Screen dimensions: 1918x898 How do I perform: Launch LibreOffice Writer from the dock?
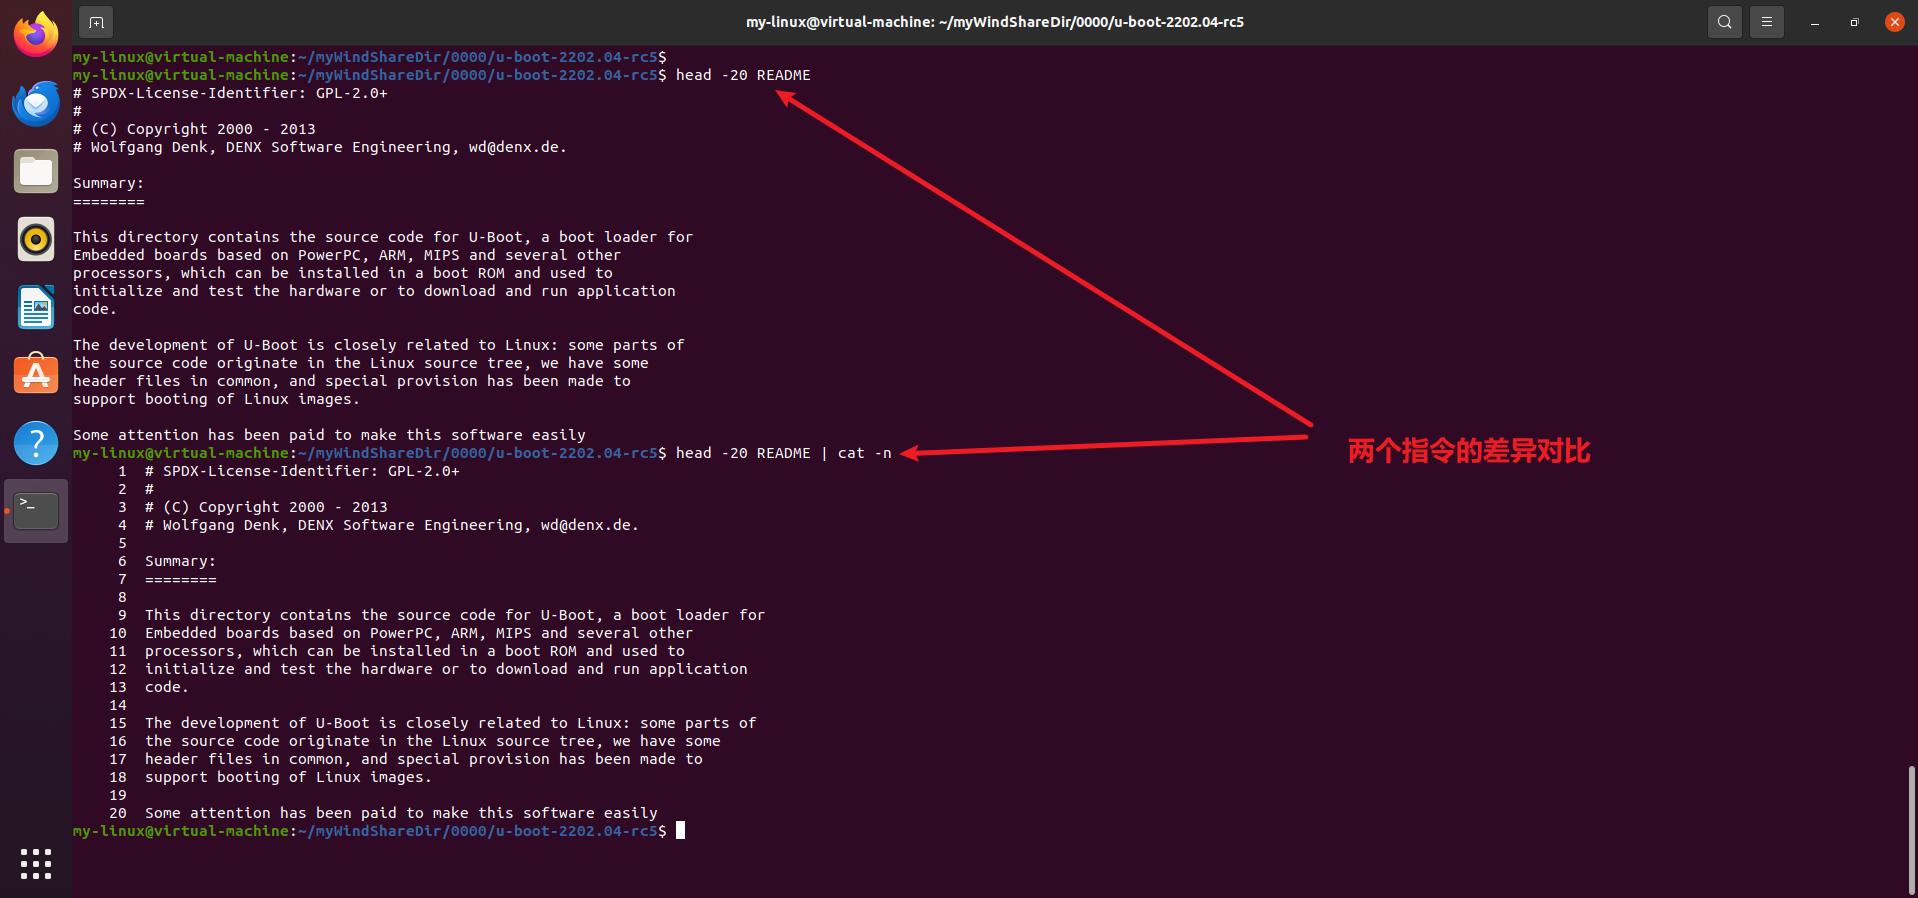[36, 307]
